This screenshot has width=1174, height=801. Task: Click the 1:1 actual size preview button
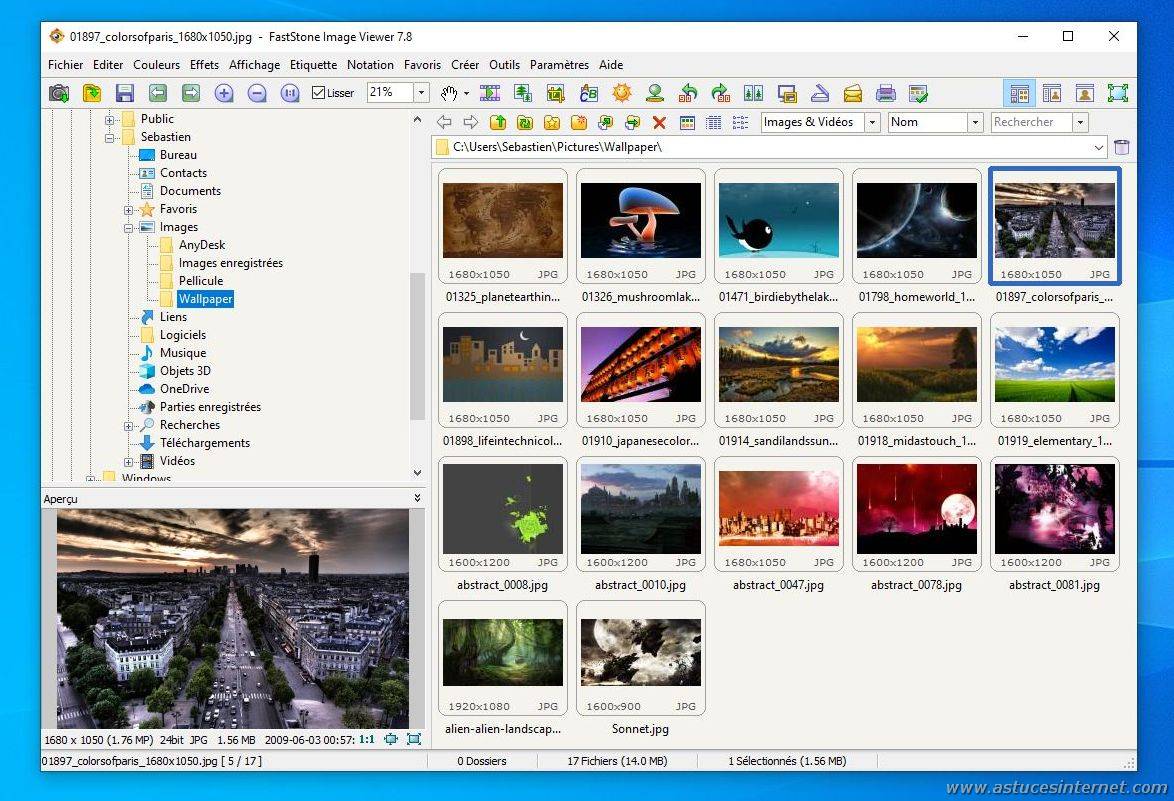click(367, 739)
